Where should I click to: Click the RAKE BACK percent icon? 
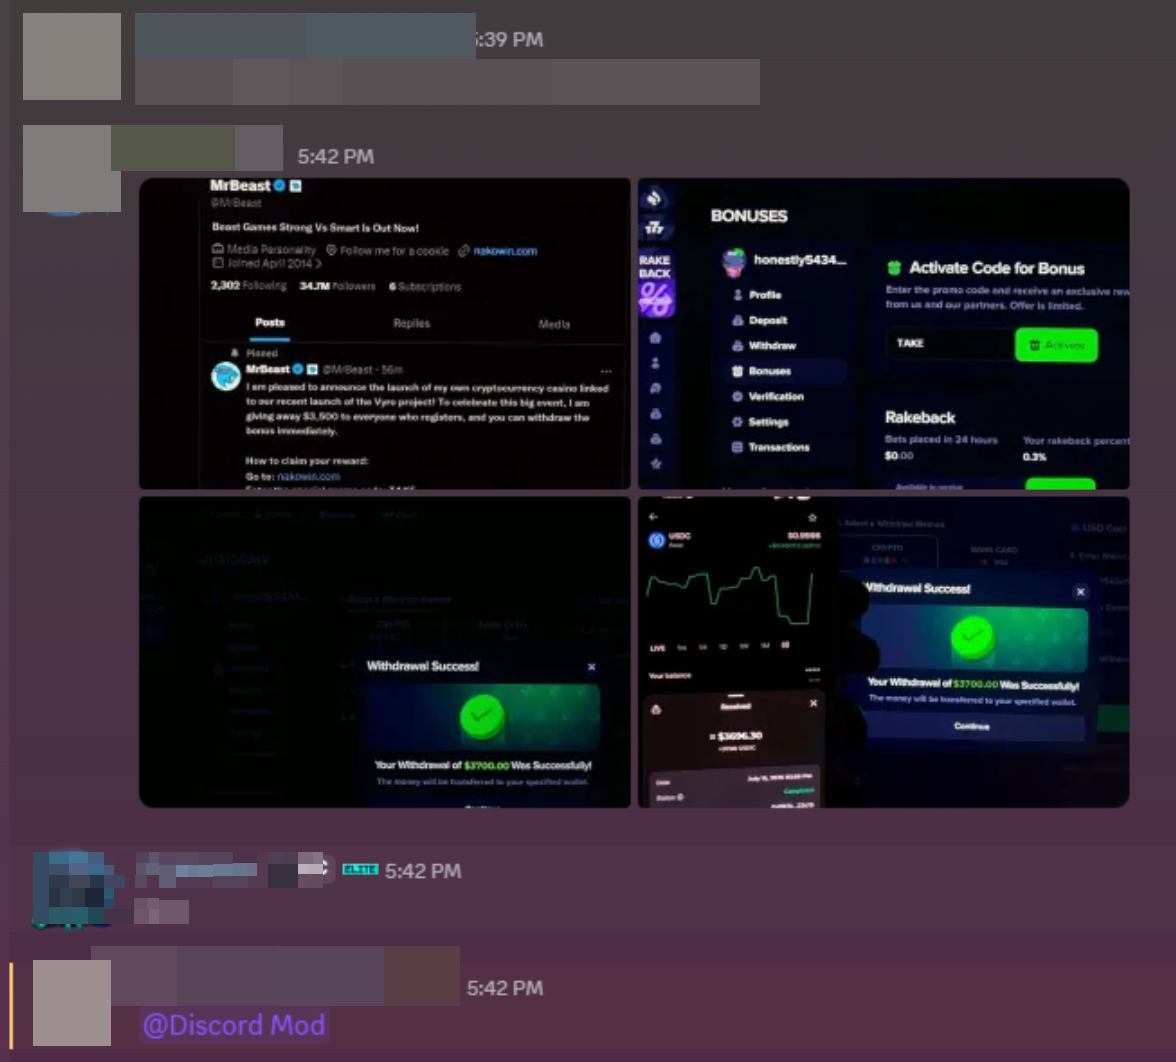pyautogui.click(x=656, y=298)
